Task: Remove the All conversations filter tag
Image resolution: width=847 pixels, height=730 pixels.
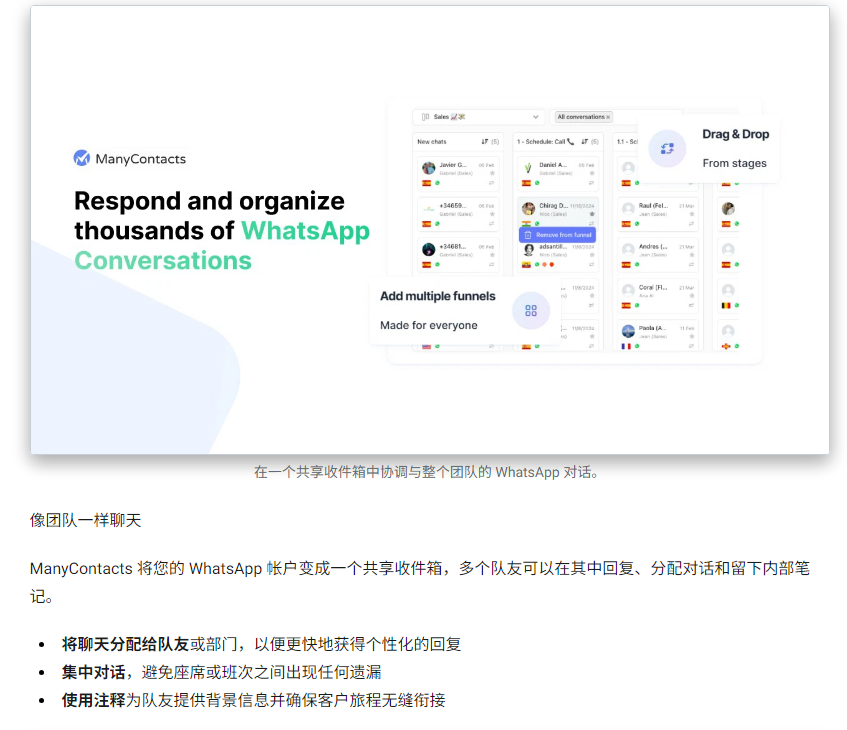Action: coord(608,117)
